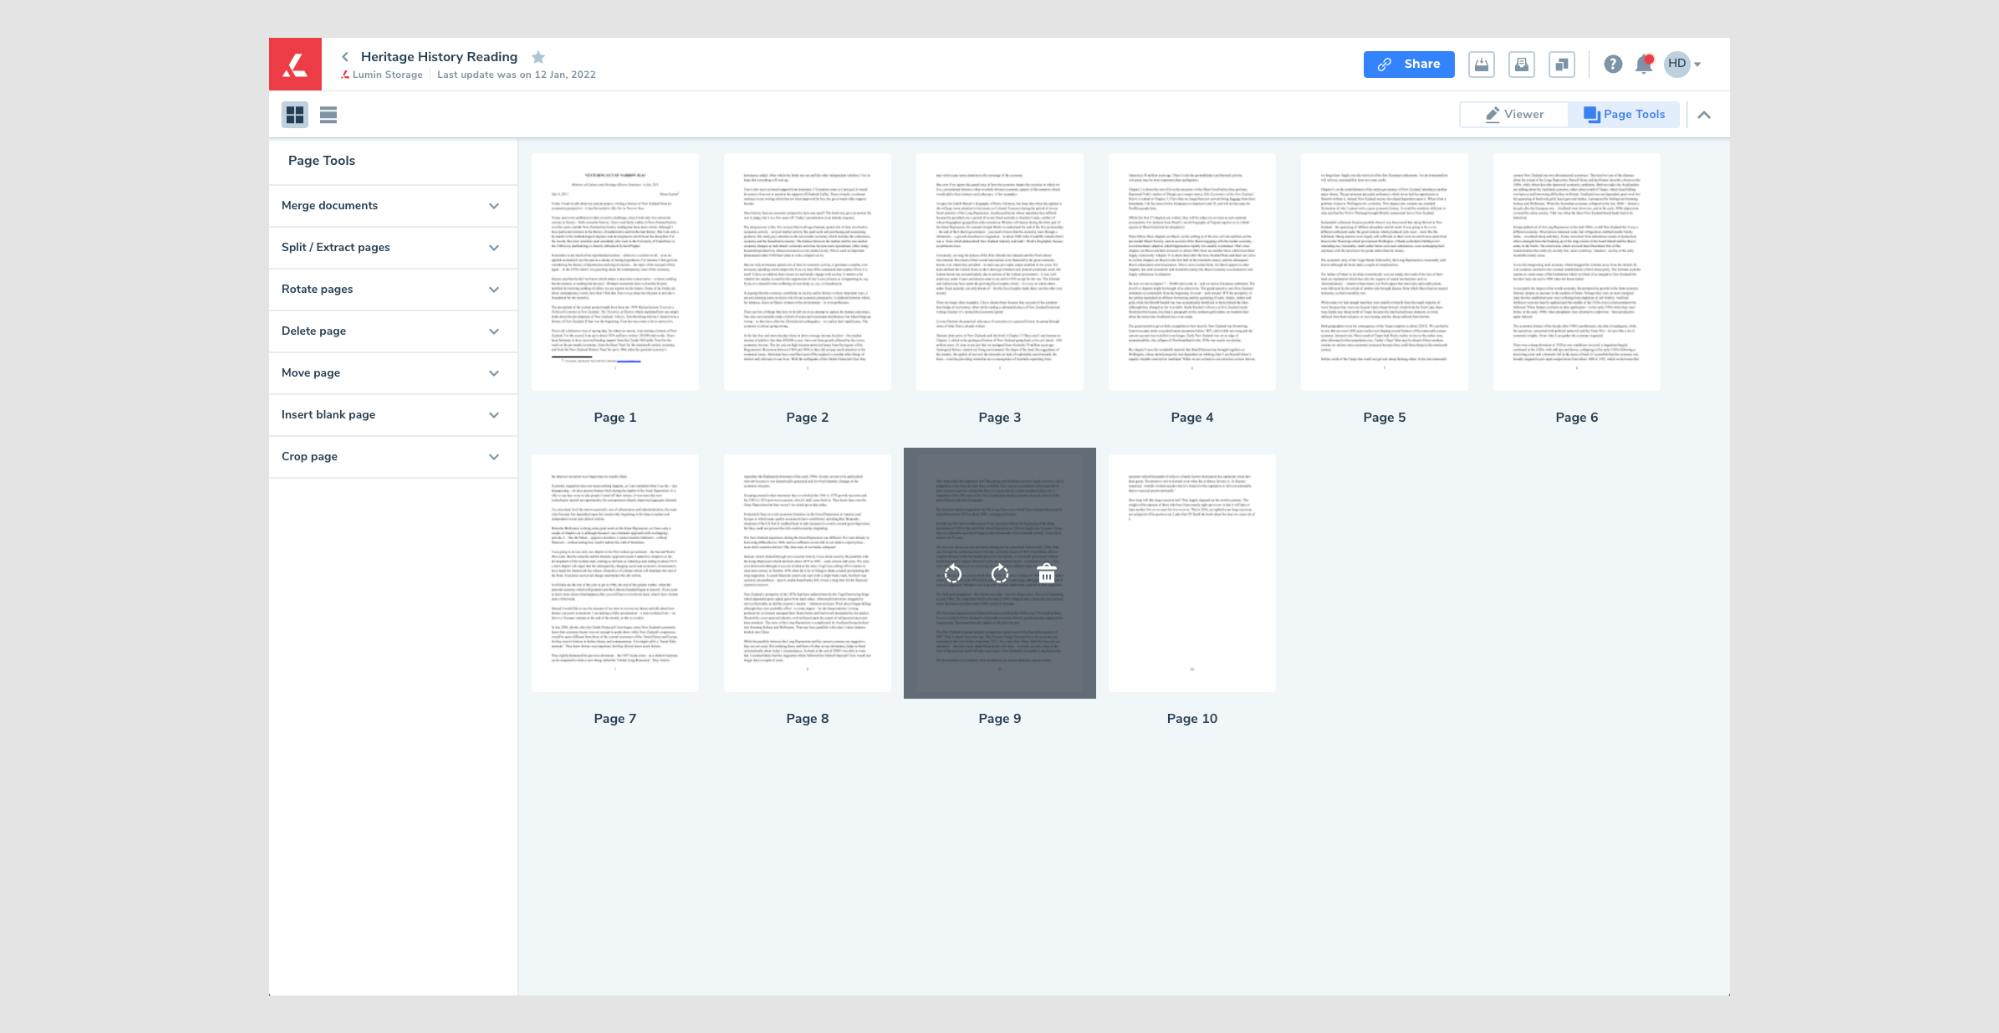Screen dimensions: 1999x1033
Task: Select the Page 2 thumbnail
Action: pyautogui.click(x=807, y=272)
